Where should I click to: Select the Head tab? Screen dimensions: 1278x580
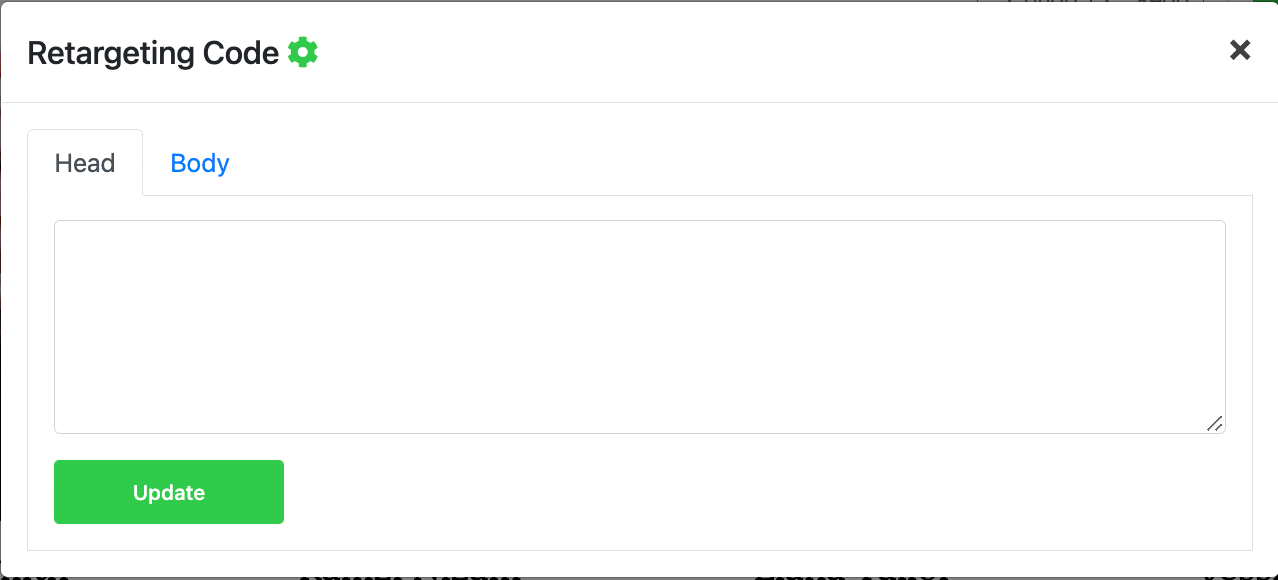pos(85,163)
